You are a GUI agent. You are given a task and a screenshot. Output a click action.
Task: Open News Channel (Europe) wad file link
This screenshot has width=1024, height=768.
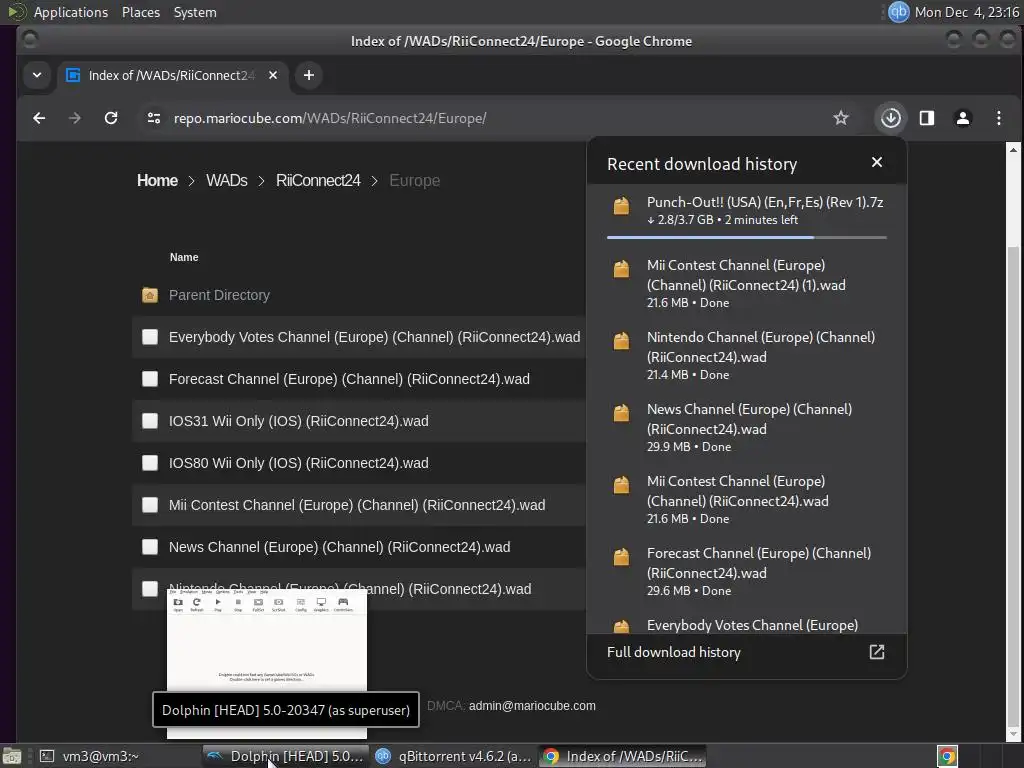click(340, 547)
